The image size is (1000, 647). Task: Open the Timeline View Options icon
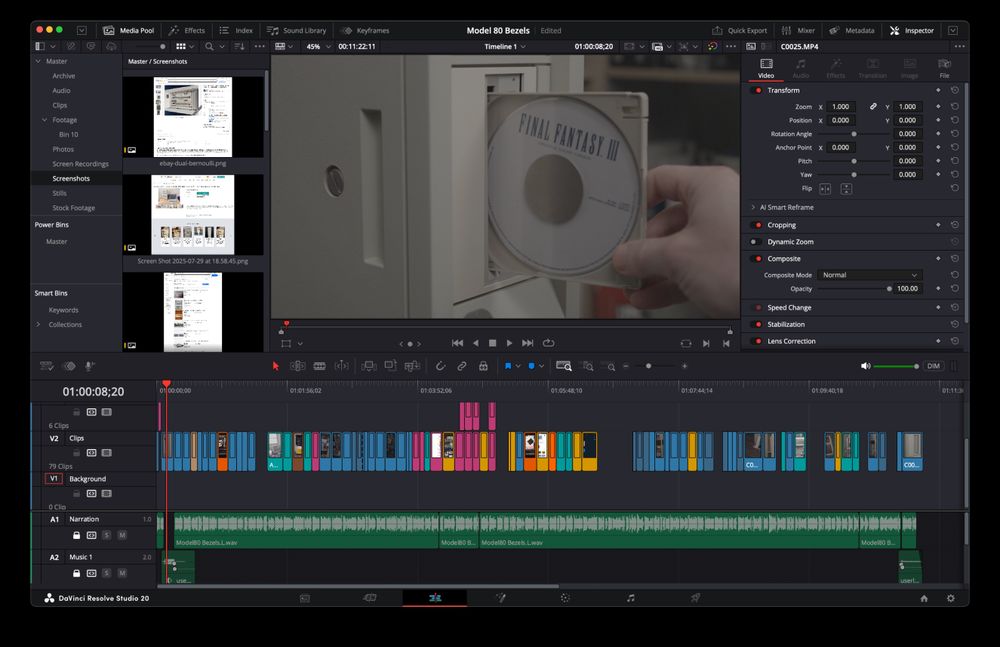(x=47, y=366)
